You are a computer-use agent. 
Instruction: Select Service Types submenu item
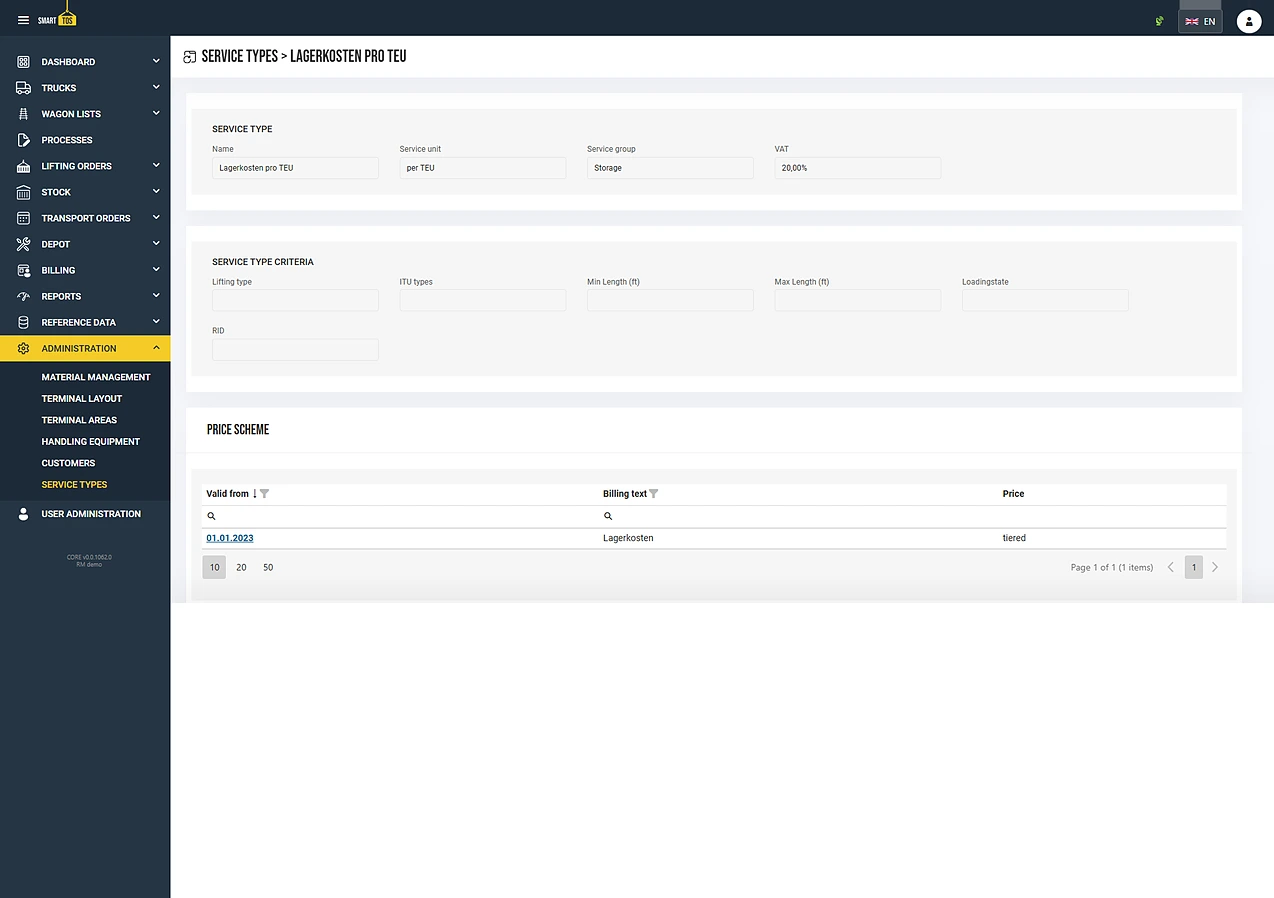pos(74,485)
